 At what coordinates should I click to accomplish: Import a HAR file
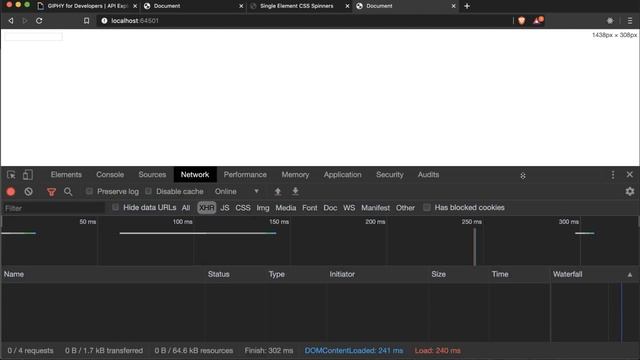tap(278, 191)
